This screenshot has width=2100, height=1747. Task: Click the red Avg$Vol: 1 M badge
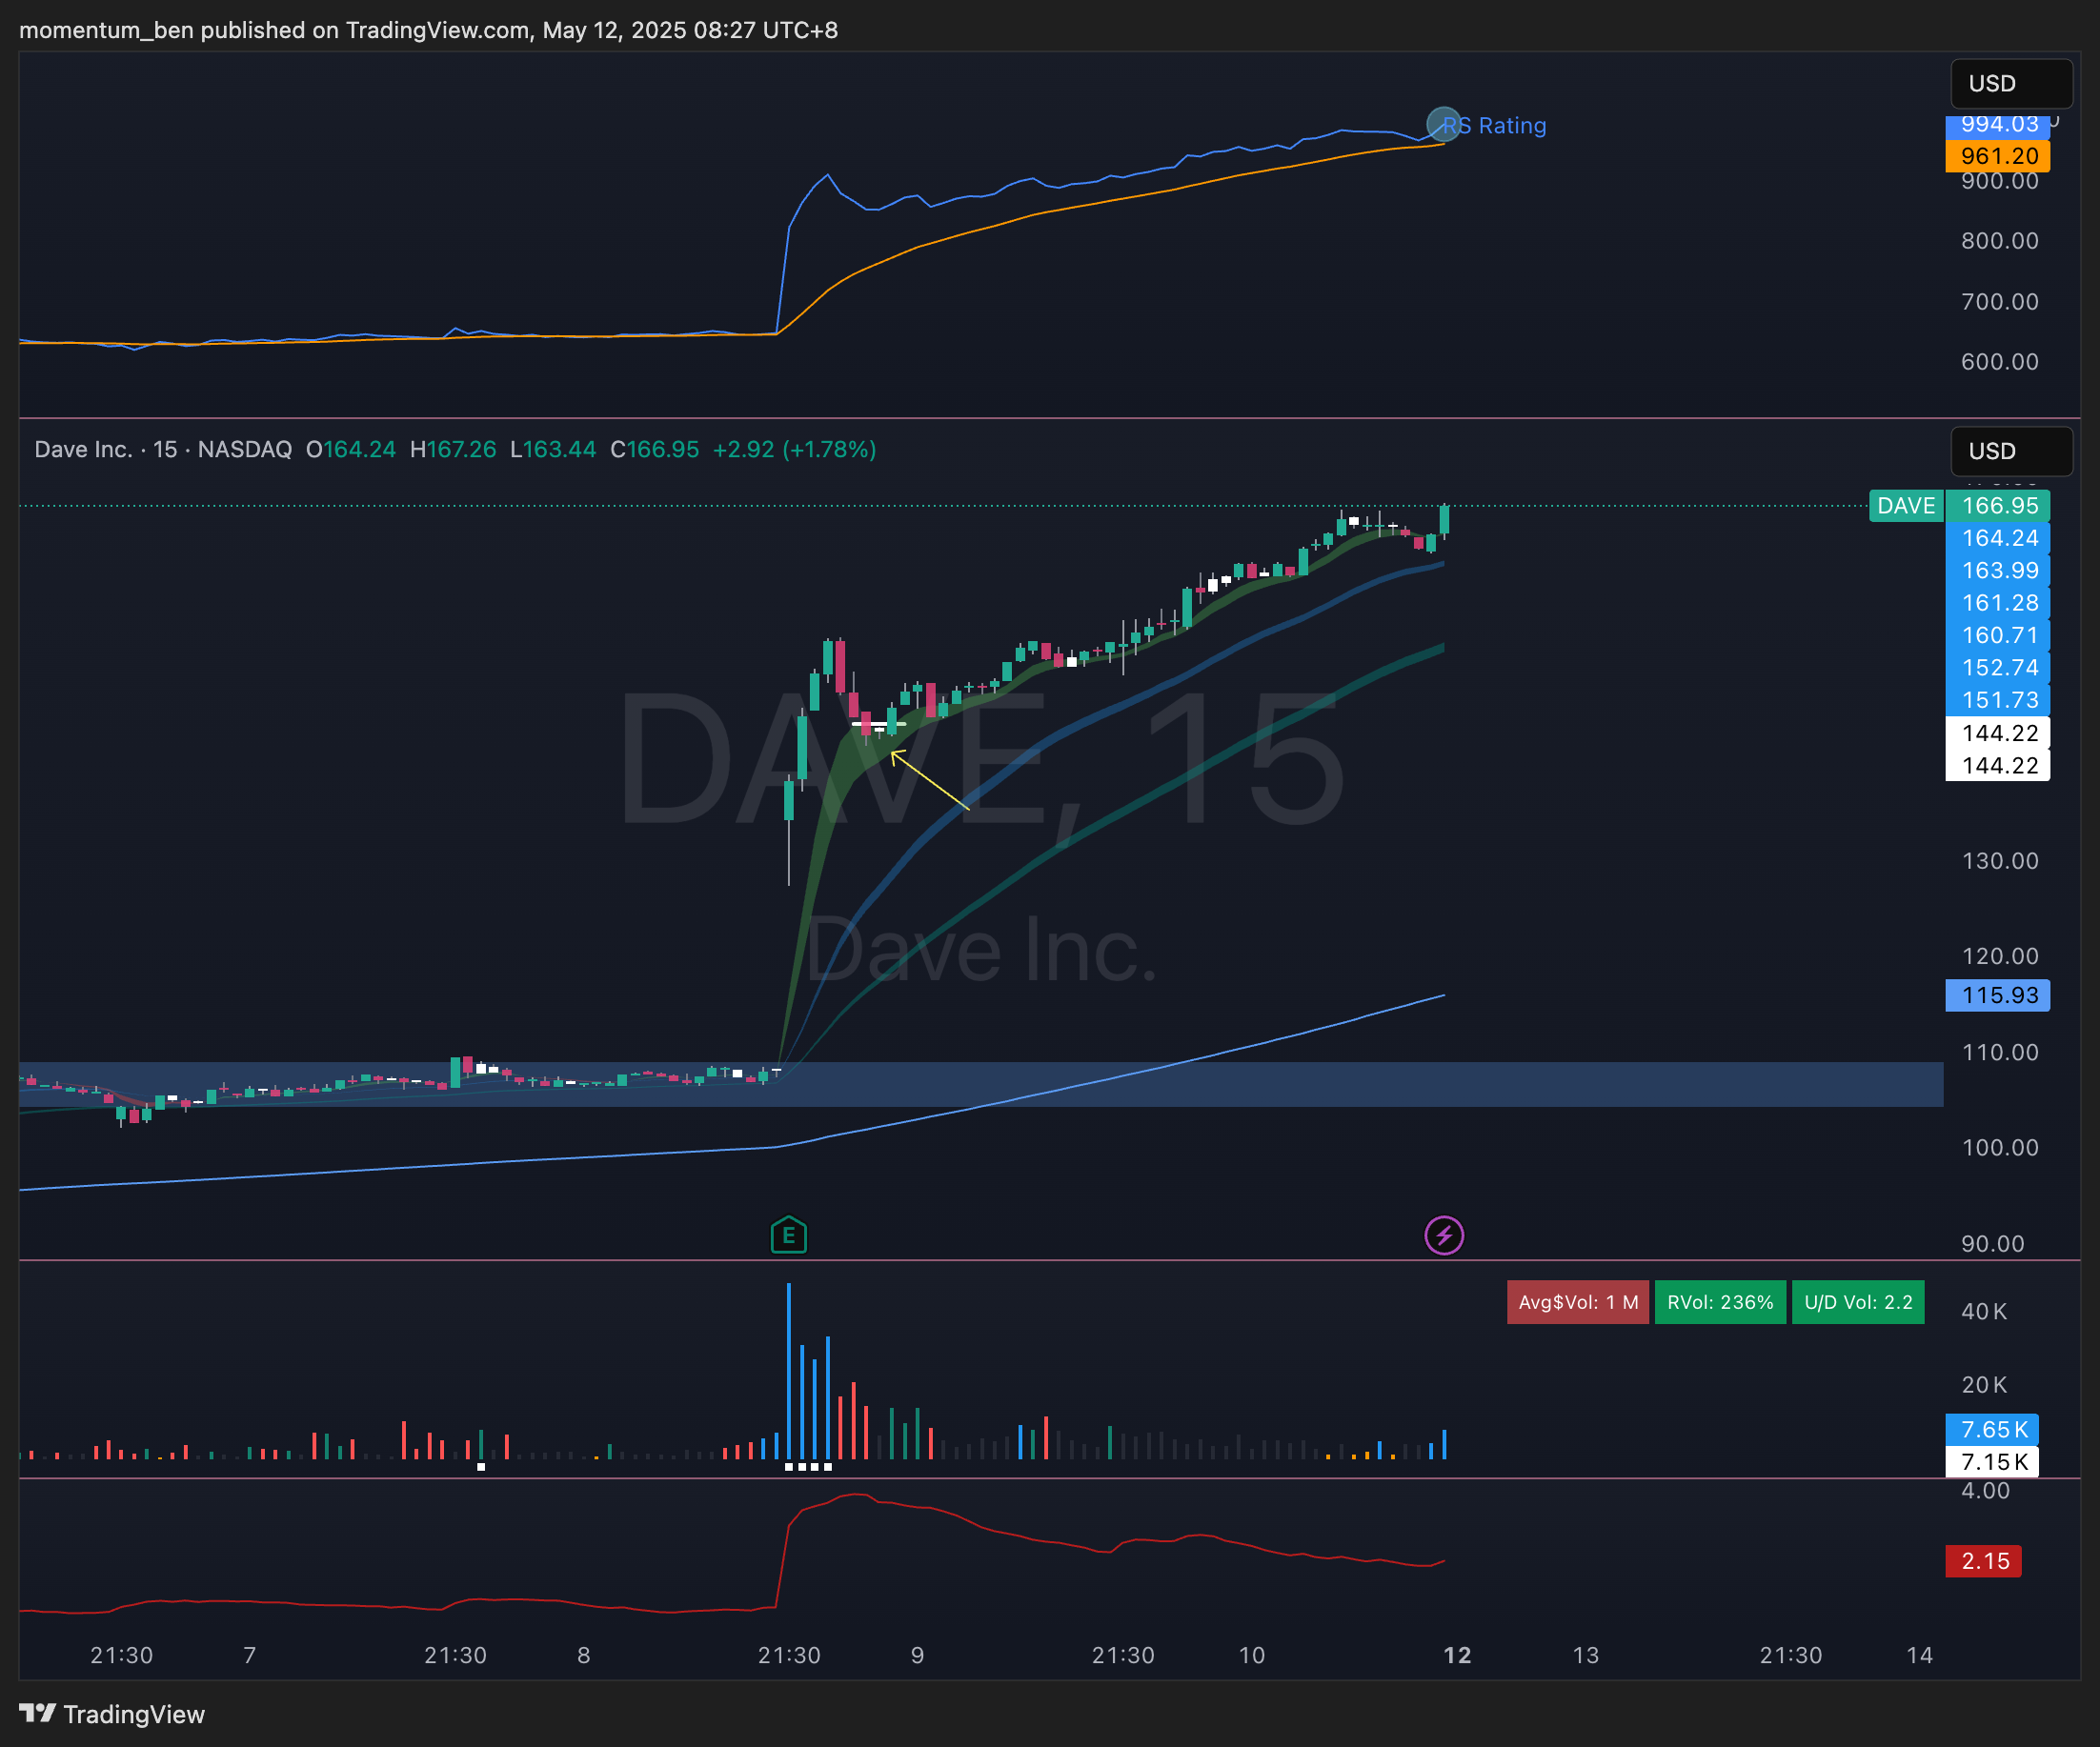(1577, 1302)
